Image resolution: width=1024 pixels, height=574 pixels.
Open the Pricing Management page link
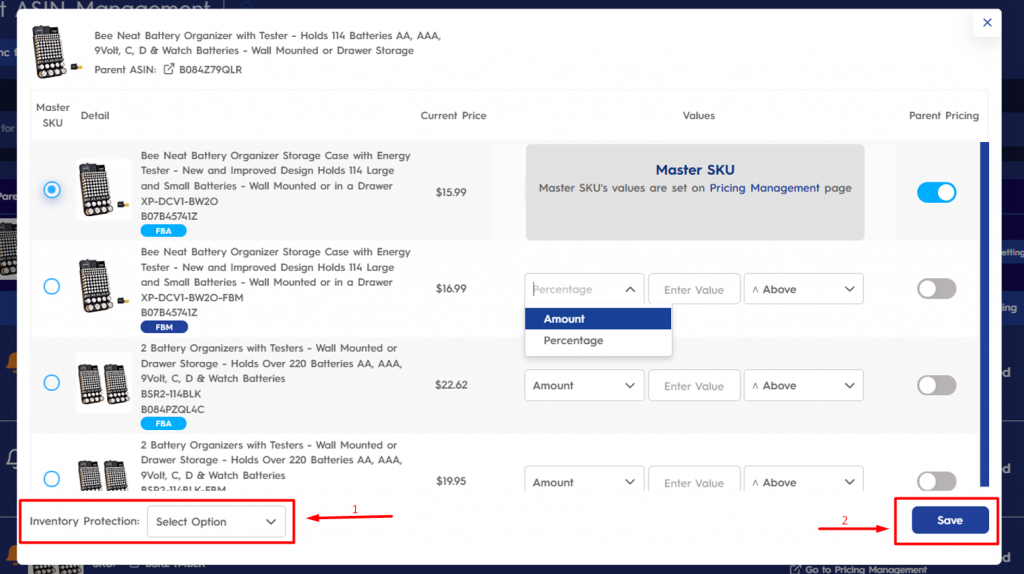[x=764, y=188]
